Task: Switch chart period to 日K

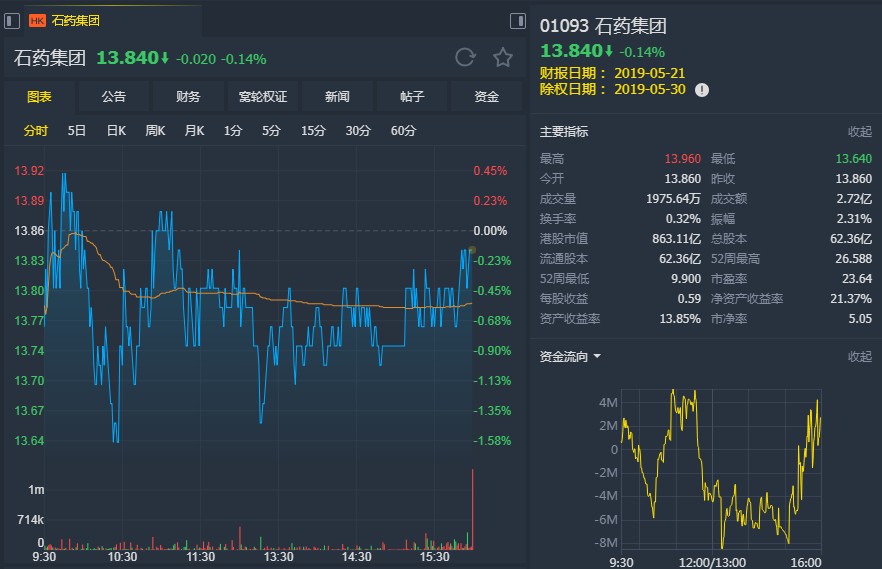Action: (x=116, y=131)
